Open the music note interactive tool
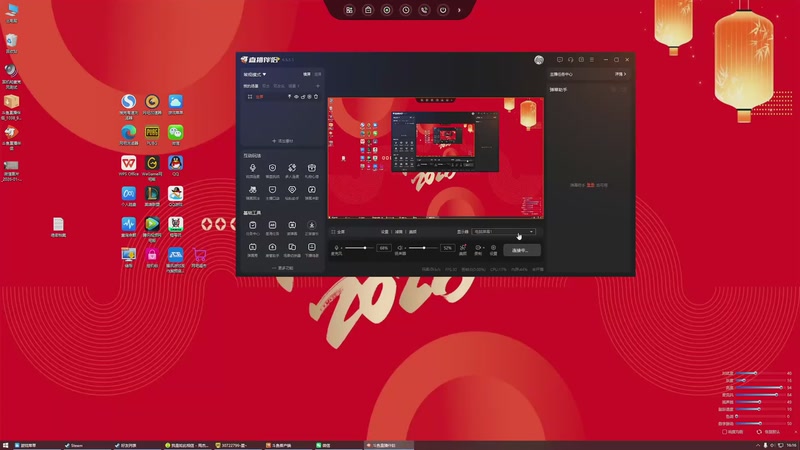This screenshot has width=800, height=450. click(x=312, y=192)
